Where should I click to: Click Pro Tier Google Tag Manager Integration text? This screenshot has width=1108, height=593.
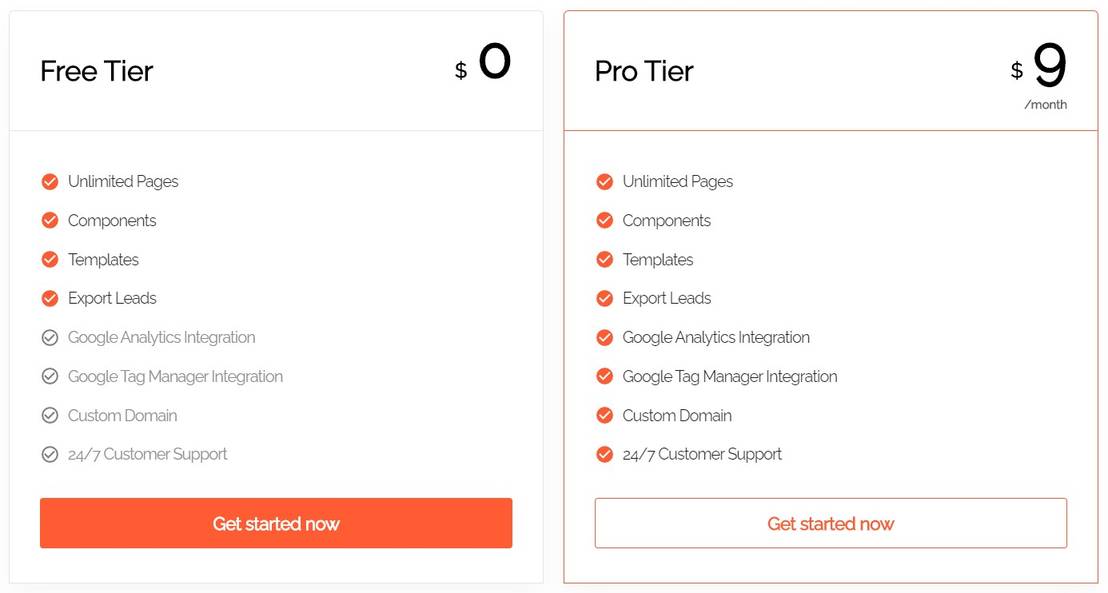coord(730,376)
